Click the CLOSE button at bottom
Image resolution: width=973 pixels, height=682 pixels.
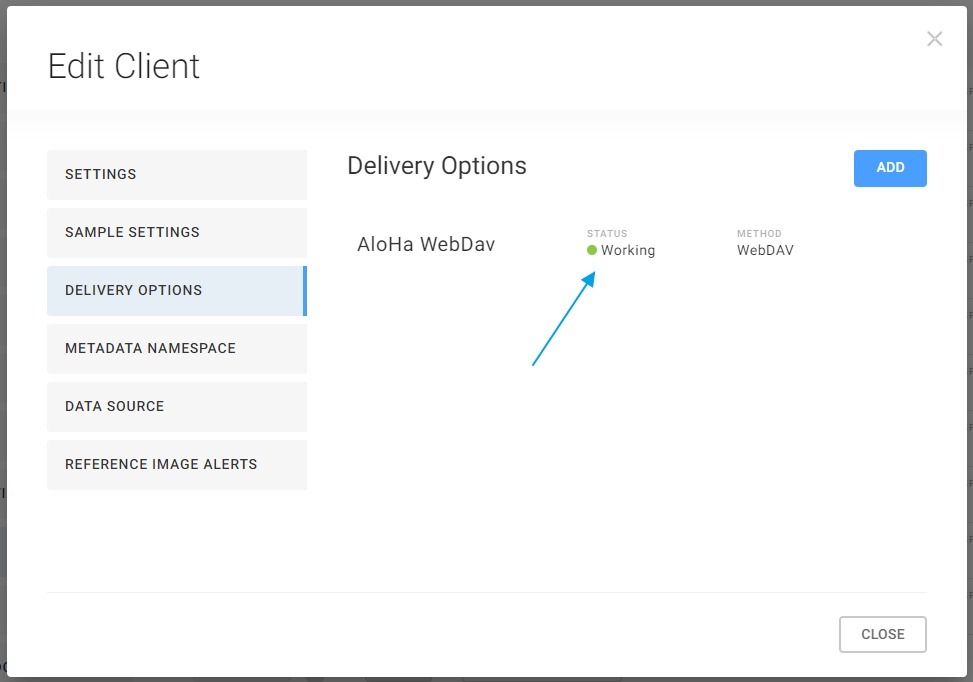[x=882, y=634]
